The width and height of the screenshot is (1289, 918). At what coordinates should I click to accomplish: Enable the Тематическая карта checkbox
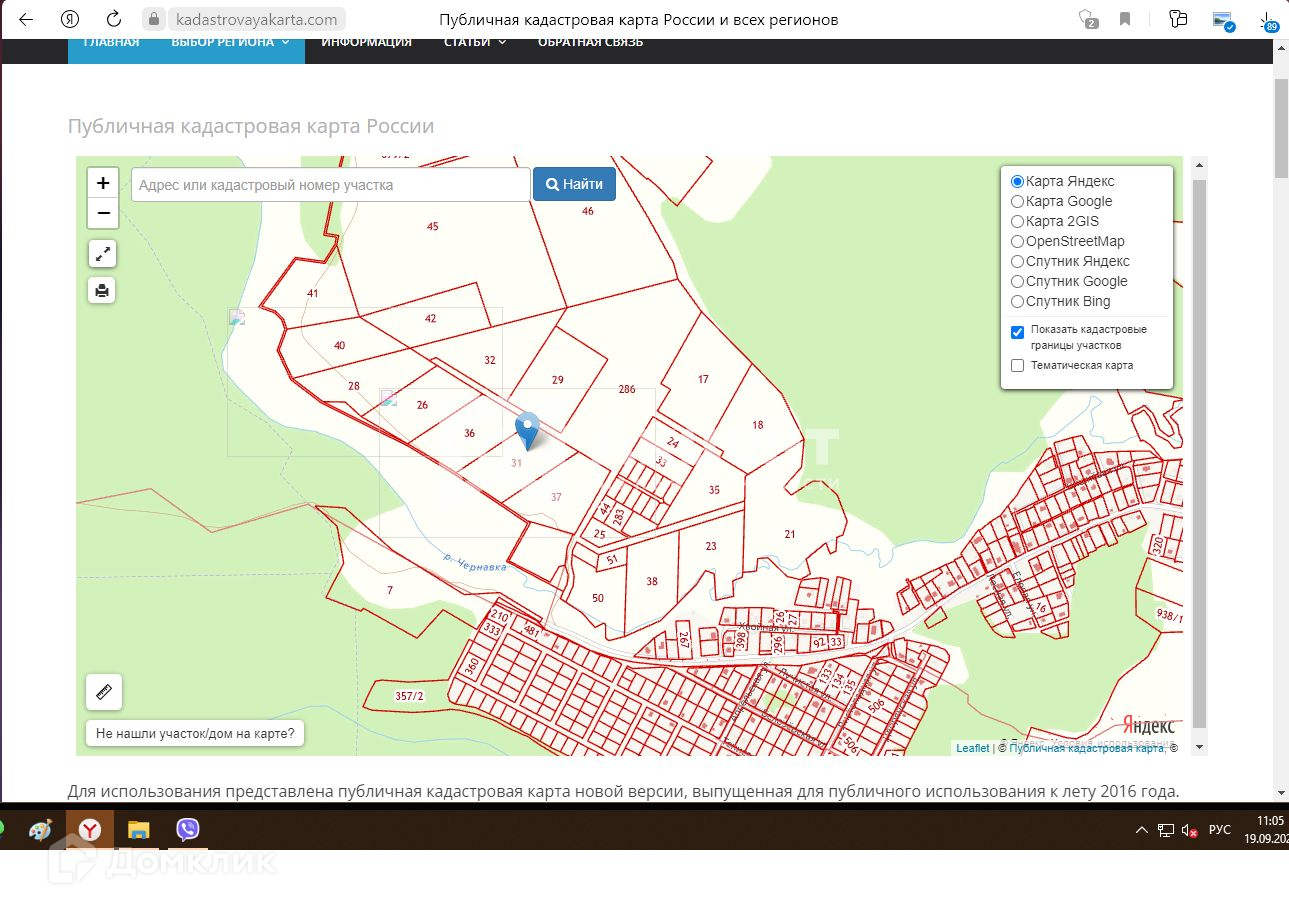(x=1018, y=366)
